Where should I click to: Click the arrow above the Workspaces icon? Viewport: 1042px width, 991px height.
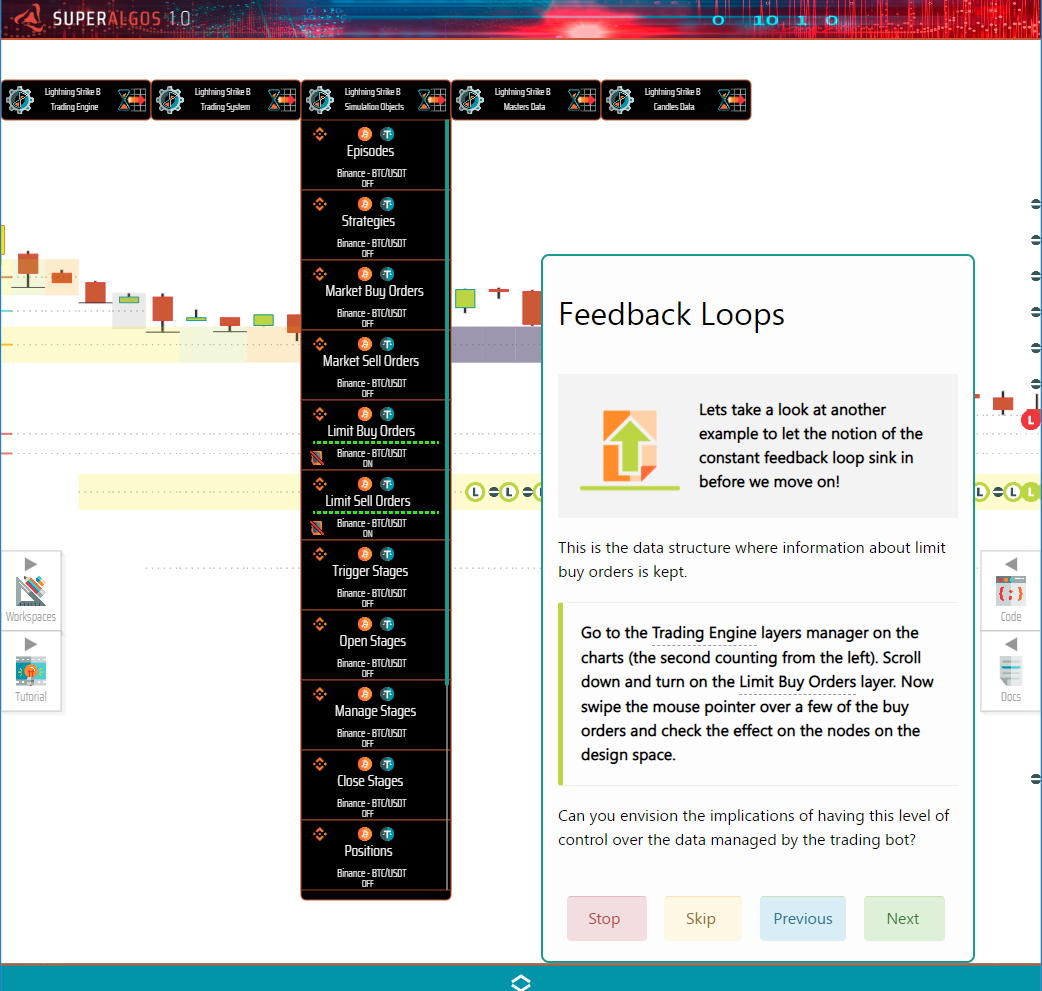[30, 562]
